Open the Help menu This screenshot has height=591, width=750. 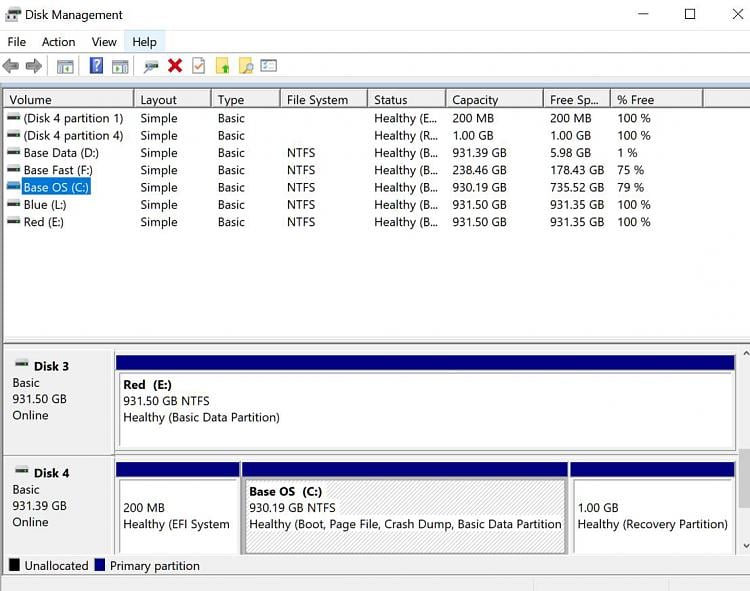point(144,42)
